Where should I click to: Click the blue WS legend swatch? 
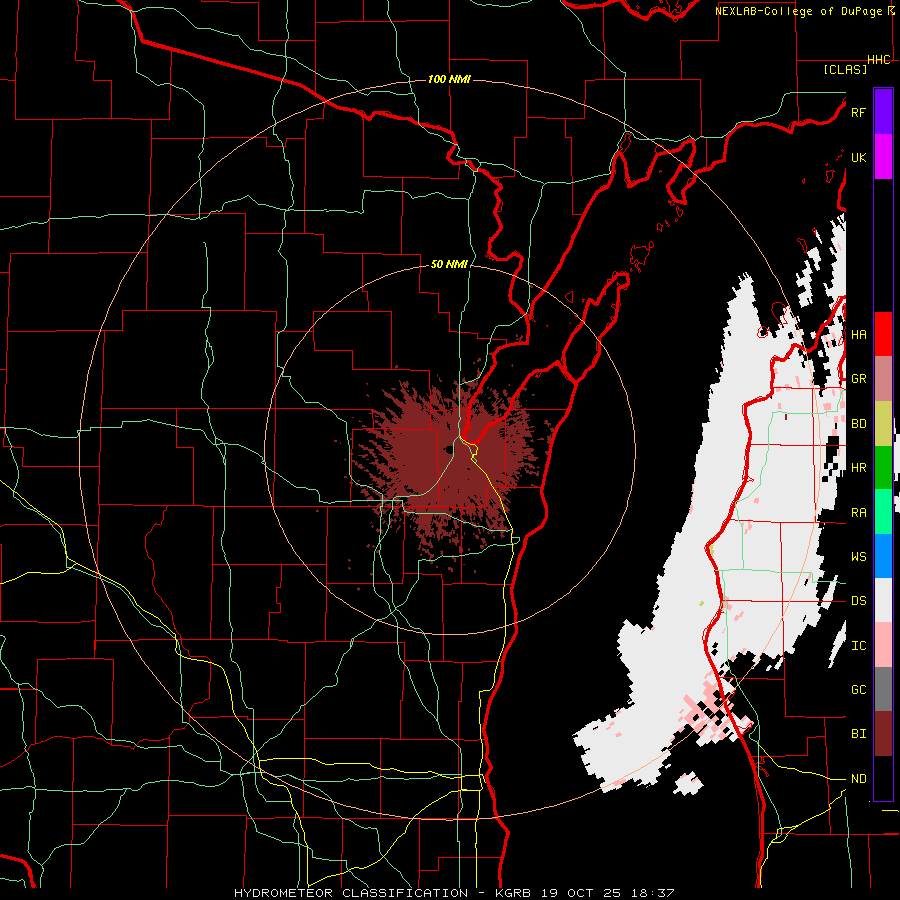click(x=883, y=556)
